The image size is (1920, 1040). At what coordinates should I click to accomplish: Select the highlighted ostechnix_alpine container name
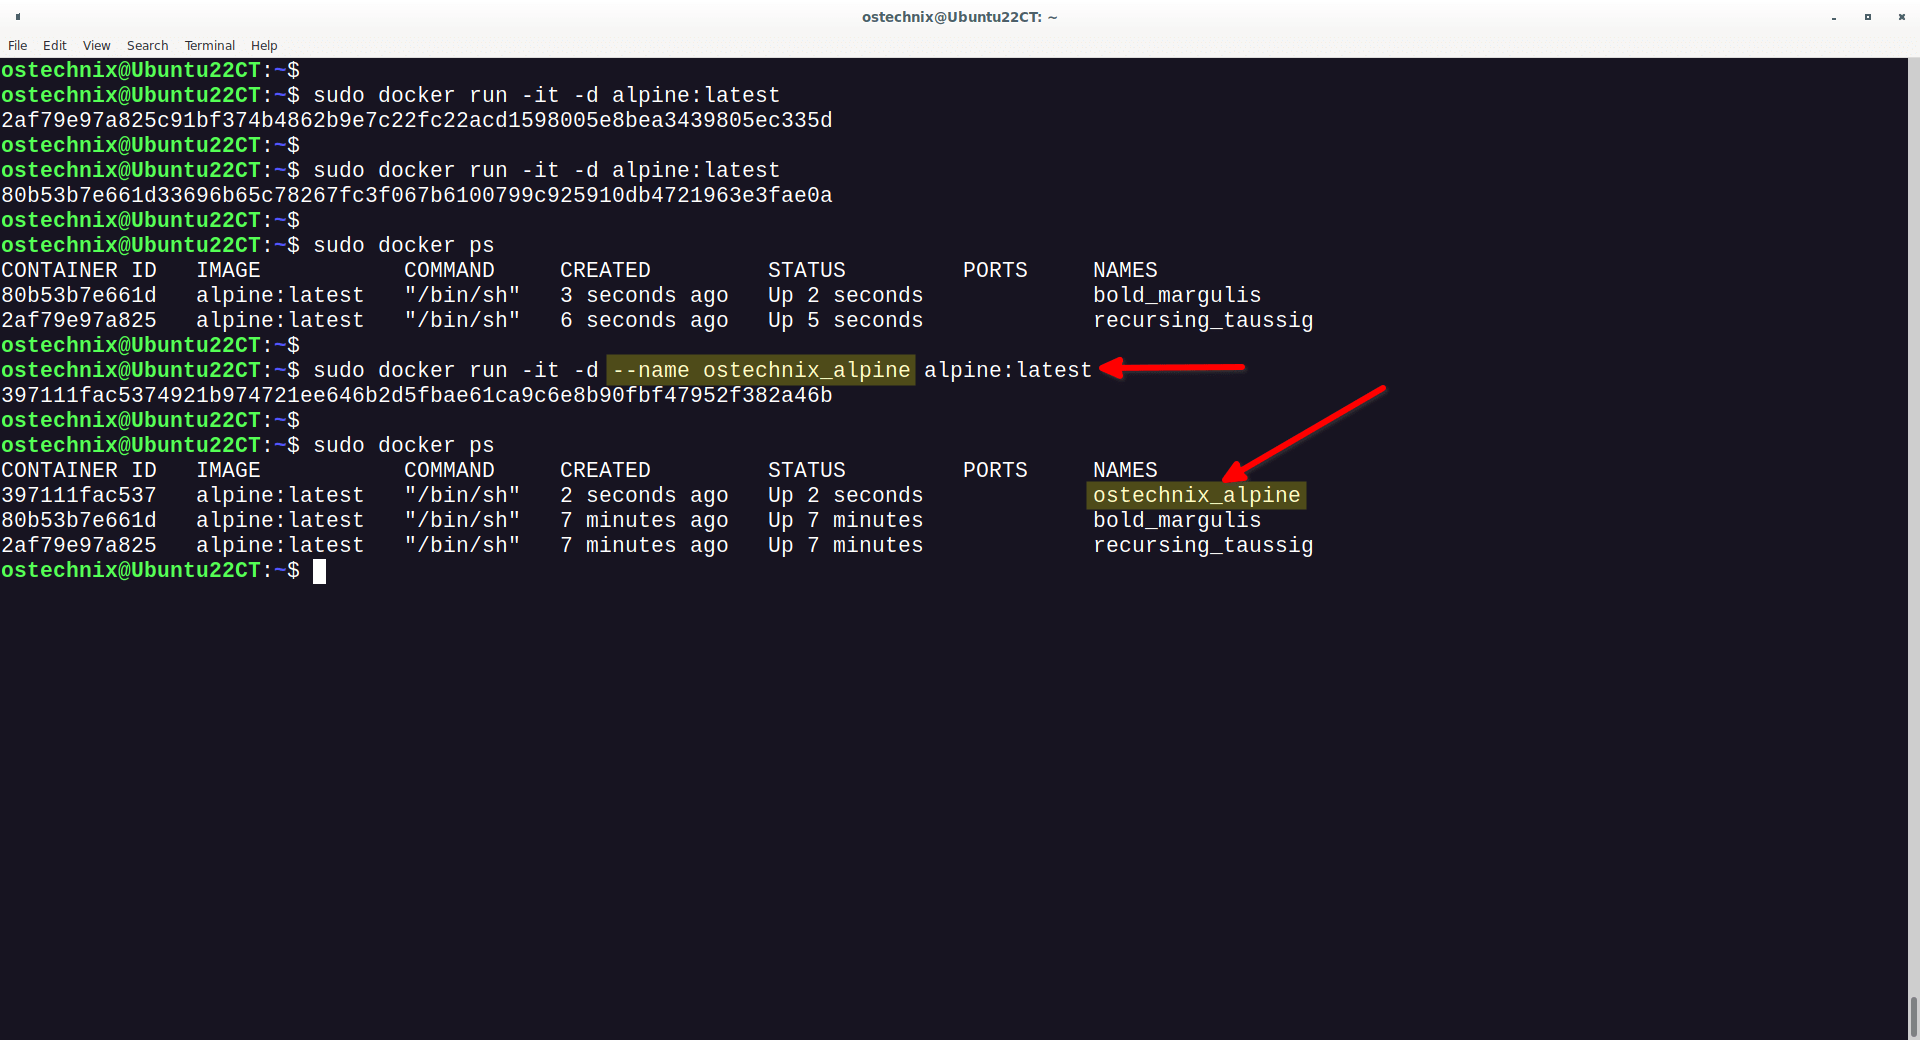click(1196, 494)
